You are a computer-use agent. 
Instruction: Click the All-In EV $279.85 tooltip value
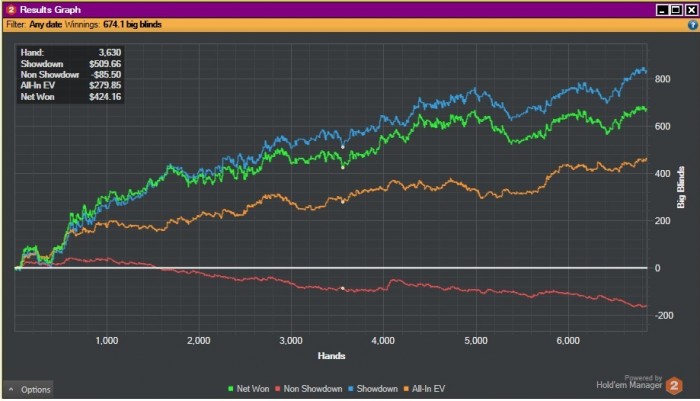105,85
